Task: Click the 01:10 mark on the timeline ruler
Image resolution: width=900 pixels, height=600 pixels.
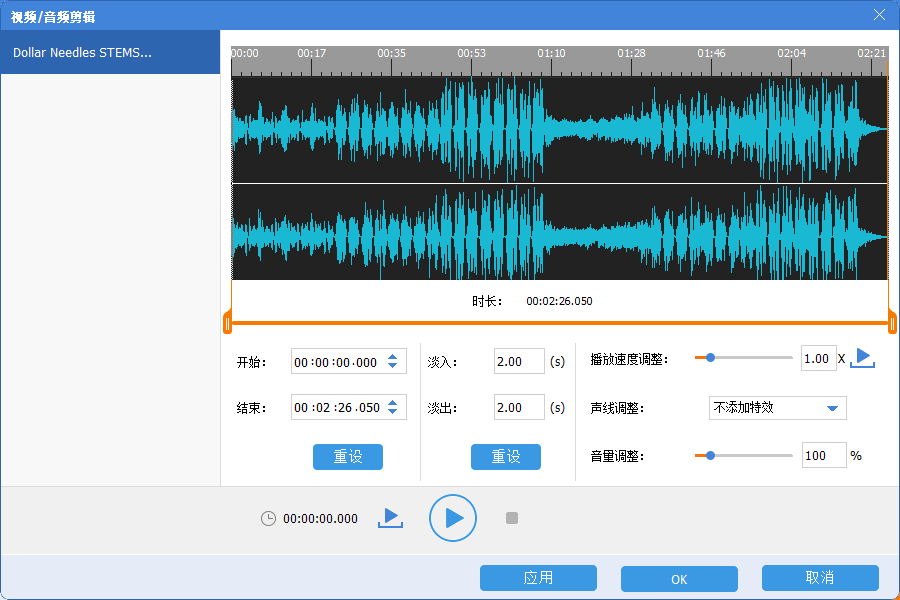Action: pos(551,53)
